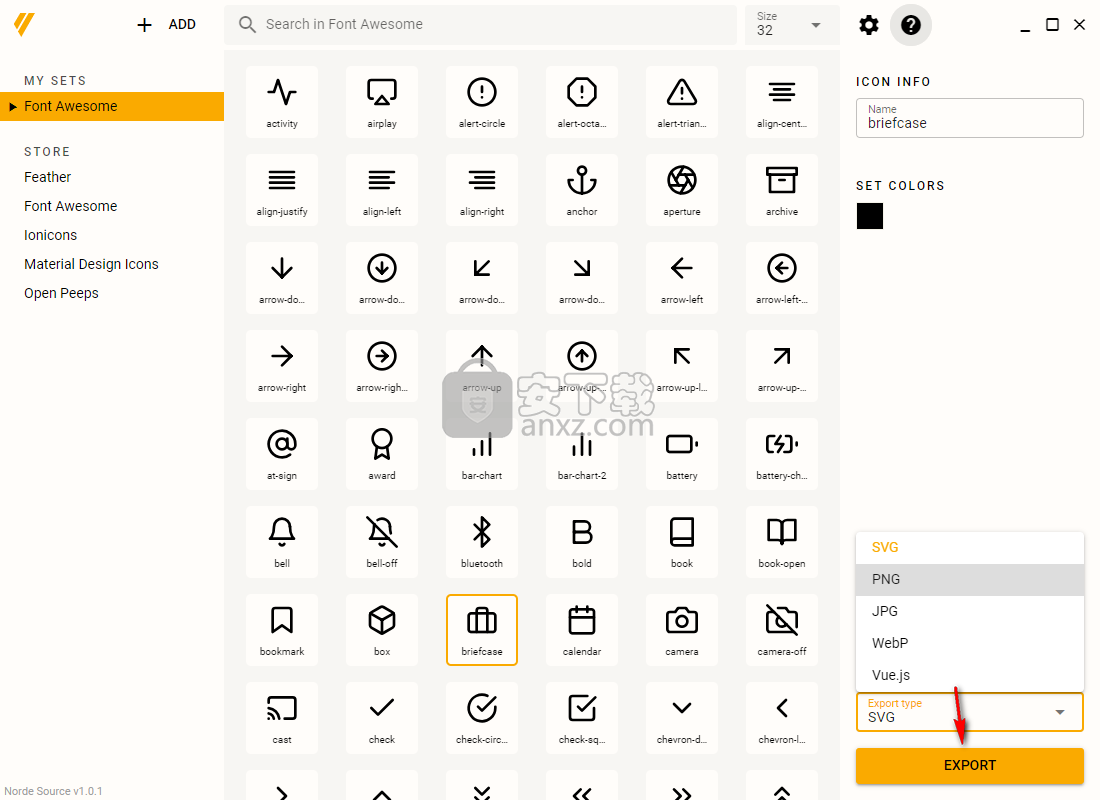Select the bell icon
Viewport: 1100px width, 800px height.
click(x=282, y=542)
